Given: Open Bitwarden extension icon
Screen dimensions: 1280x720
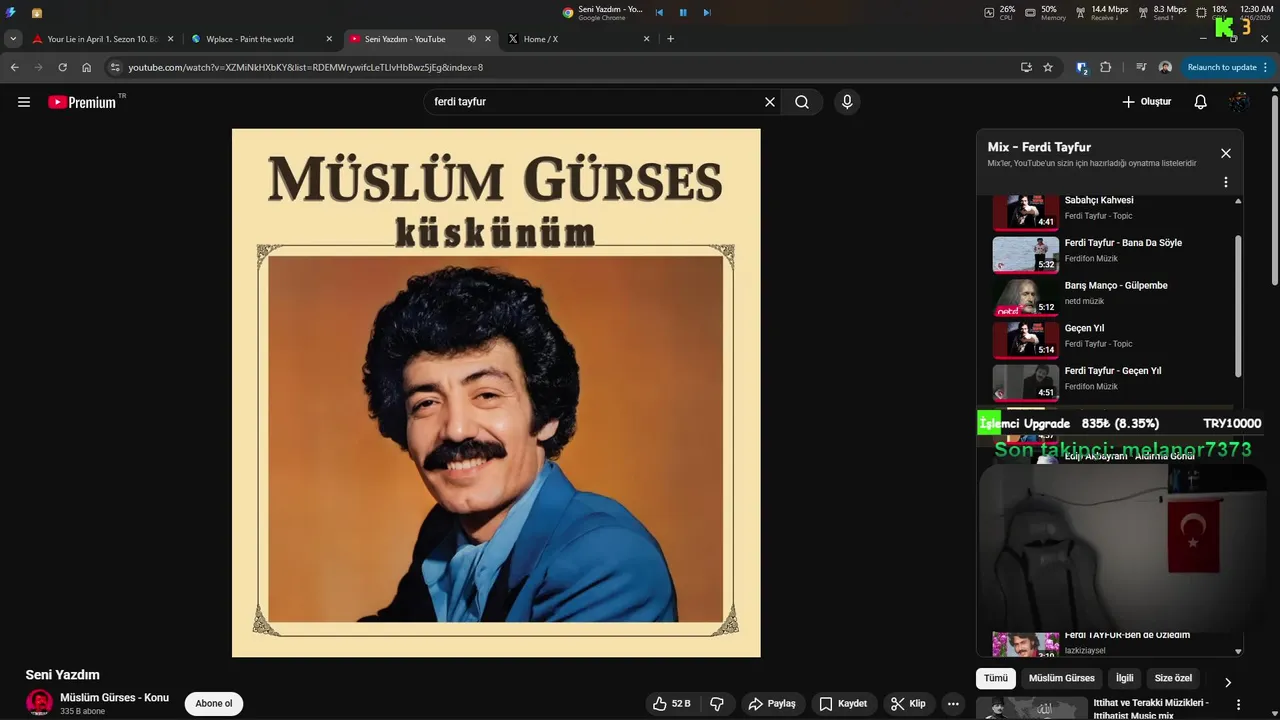Looking at the screenshot, I should (x=1082, y=67).
